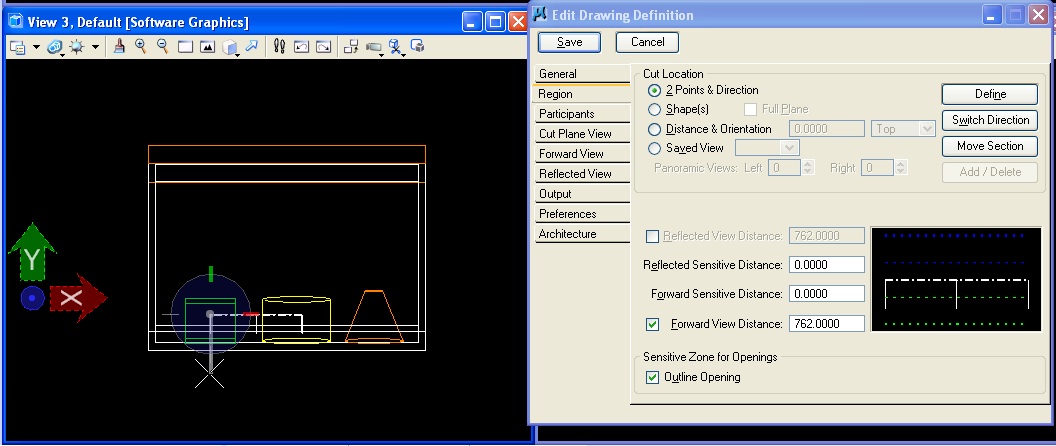Open the Reflected View tab
The image size is (1056, 446).
tap(581, 174)
